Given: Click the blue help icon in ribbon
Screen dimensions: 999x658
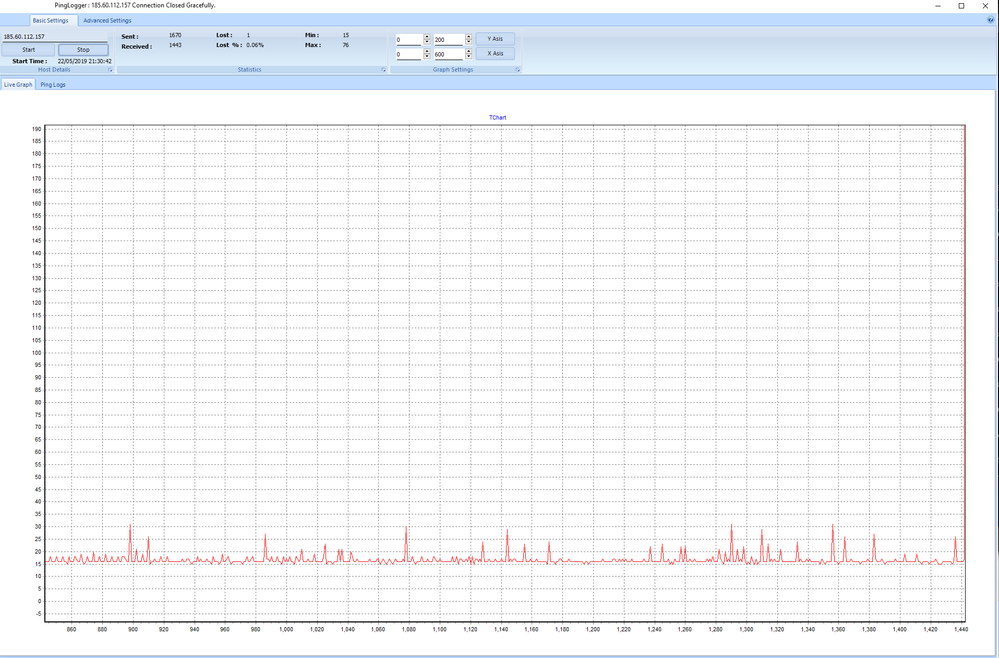Looking at the screenshot, I should (x=990, y=19).
